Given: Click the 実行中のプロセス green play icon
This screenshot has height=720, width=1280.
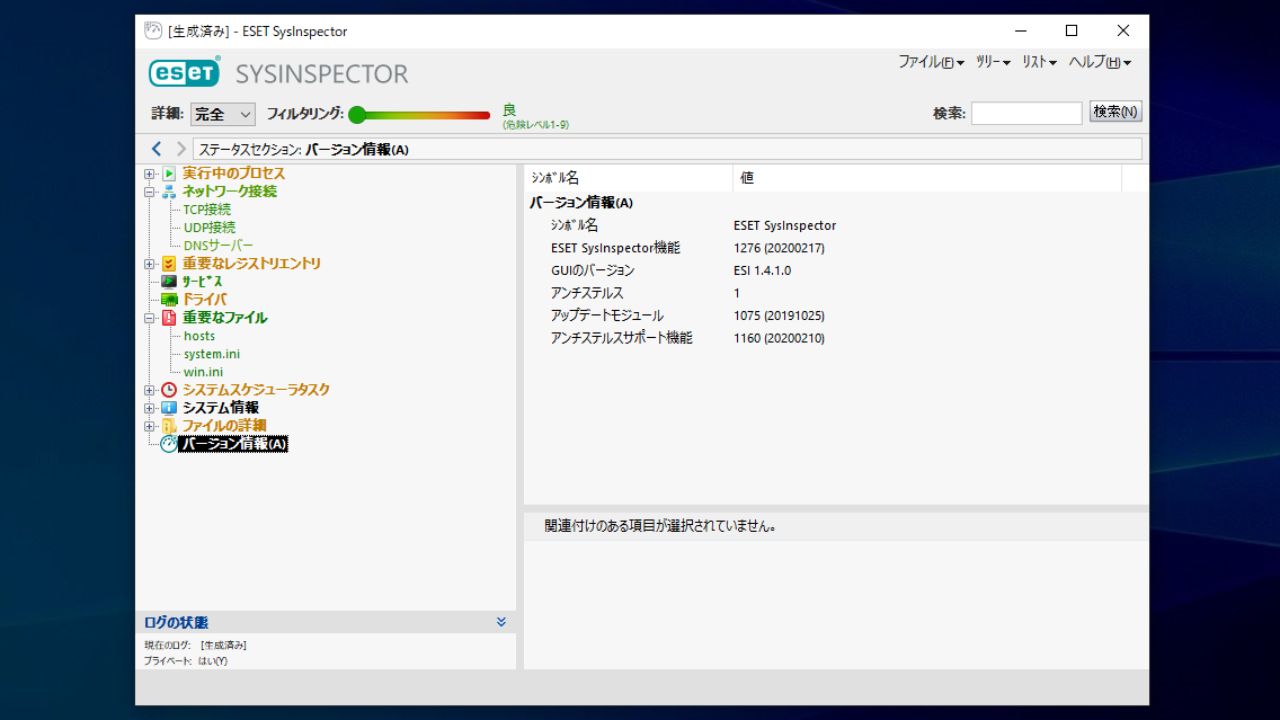Looking at the screenshot, I should click(x=169, y=174).
